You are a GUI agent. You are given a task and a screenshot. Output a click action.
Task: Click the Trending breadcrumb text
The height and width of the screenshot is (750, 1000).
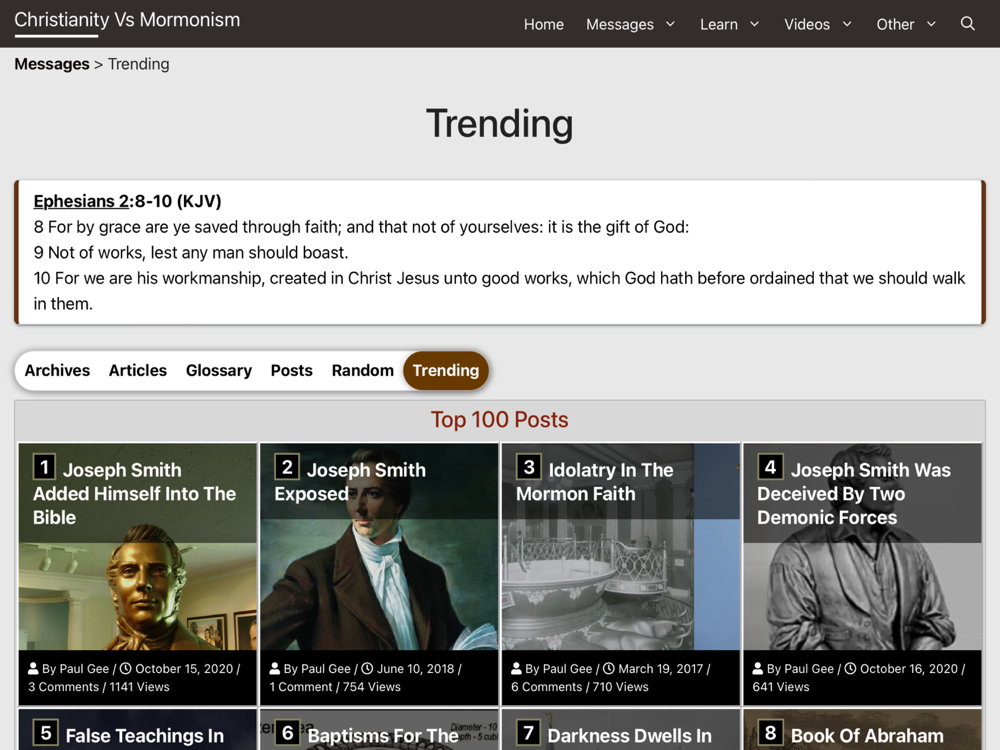coord(138,64)
